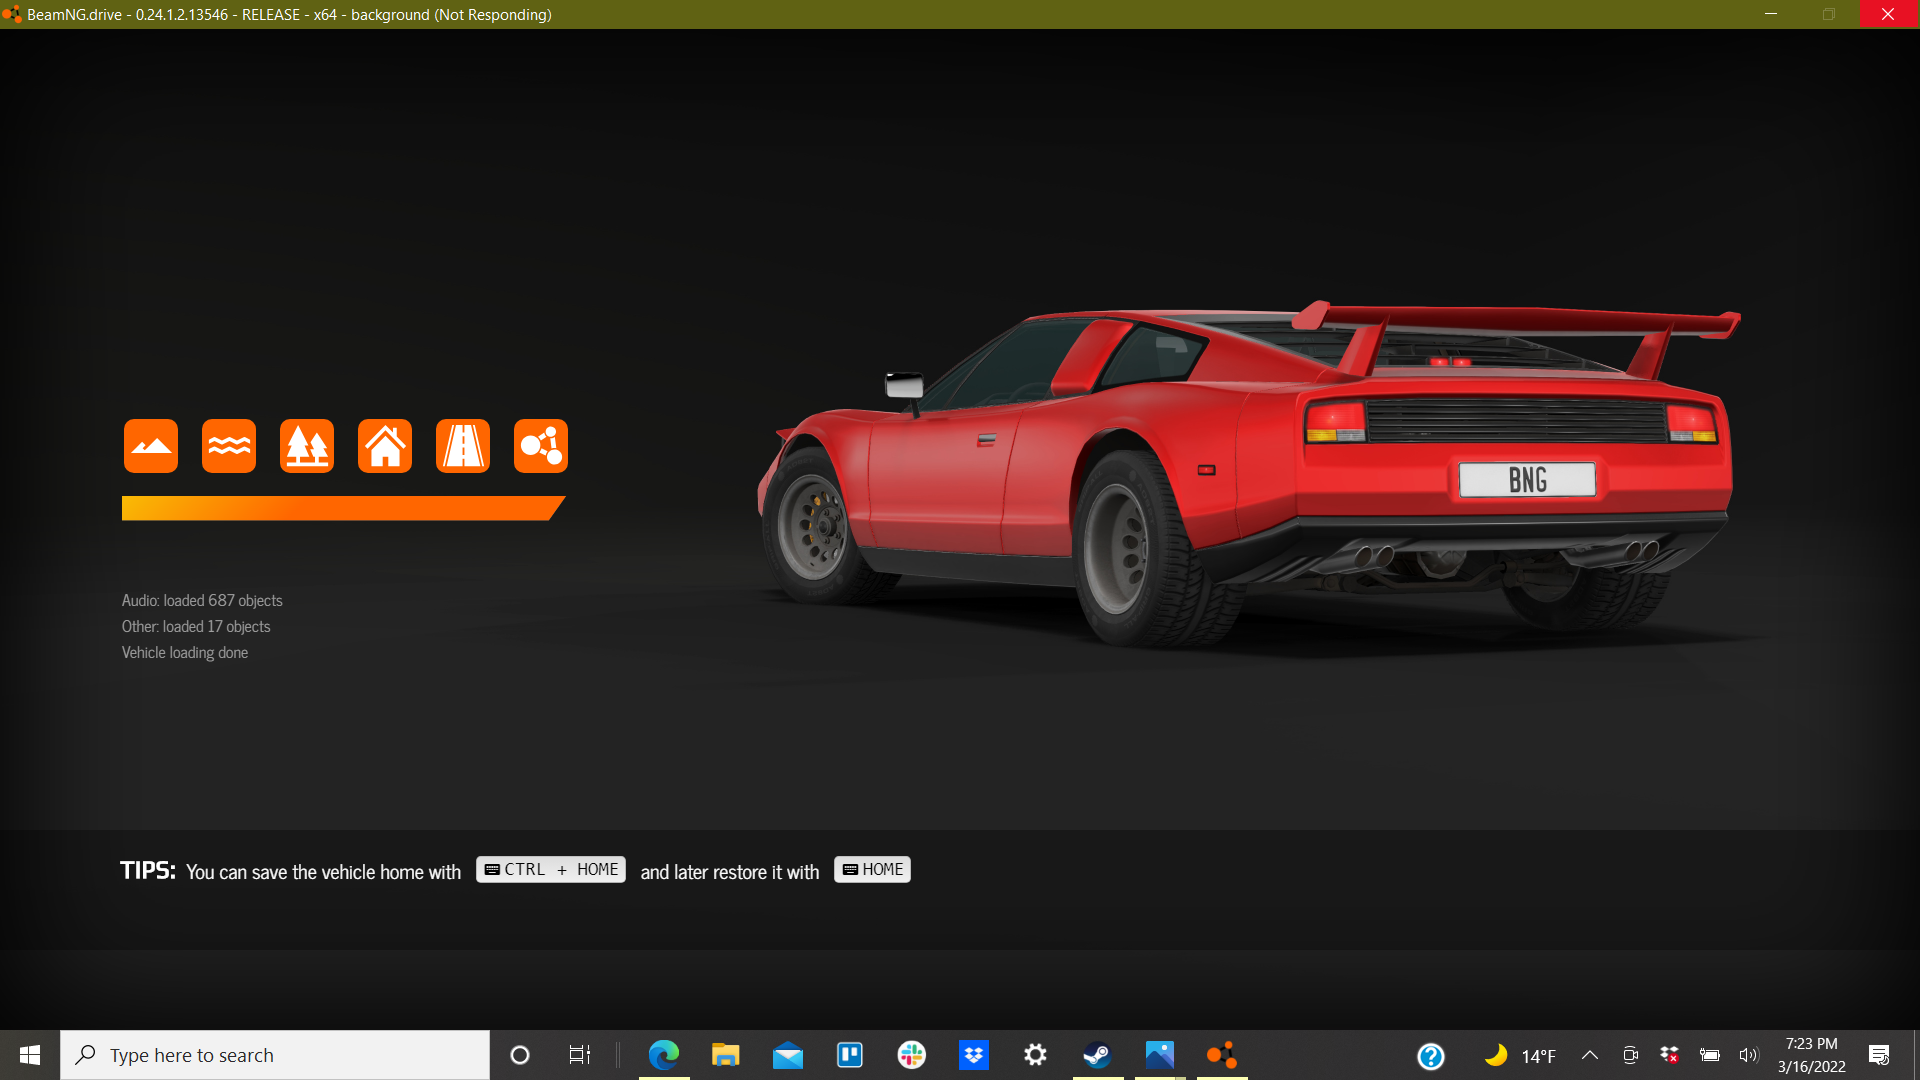The height and width of the screenshot is (1080, 1920).
Task: Open Dropbox from the taskbar
Action: (974, 1055)
